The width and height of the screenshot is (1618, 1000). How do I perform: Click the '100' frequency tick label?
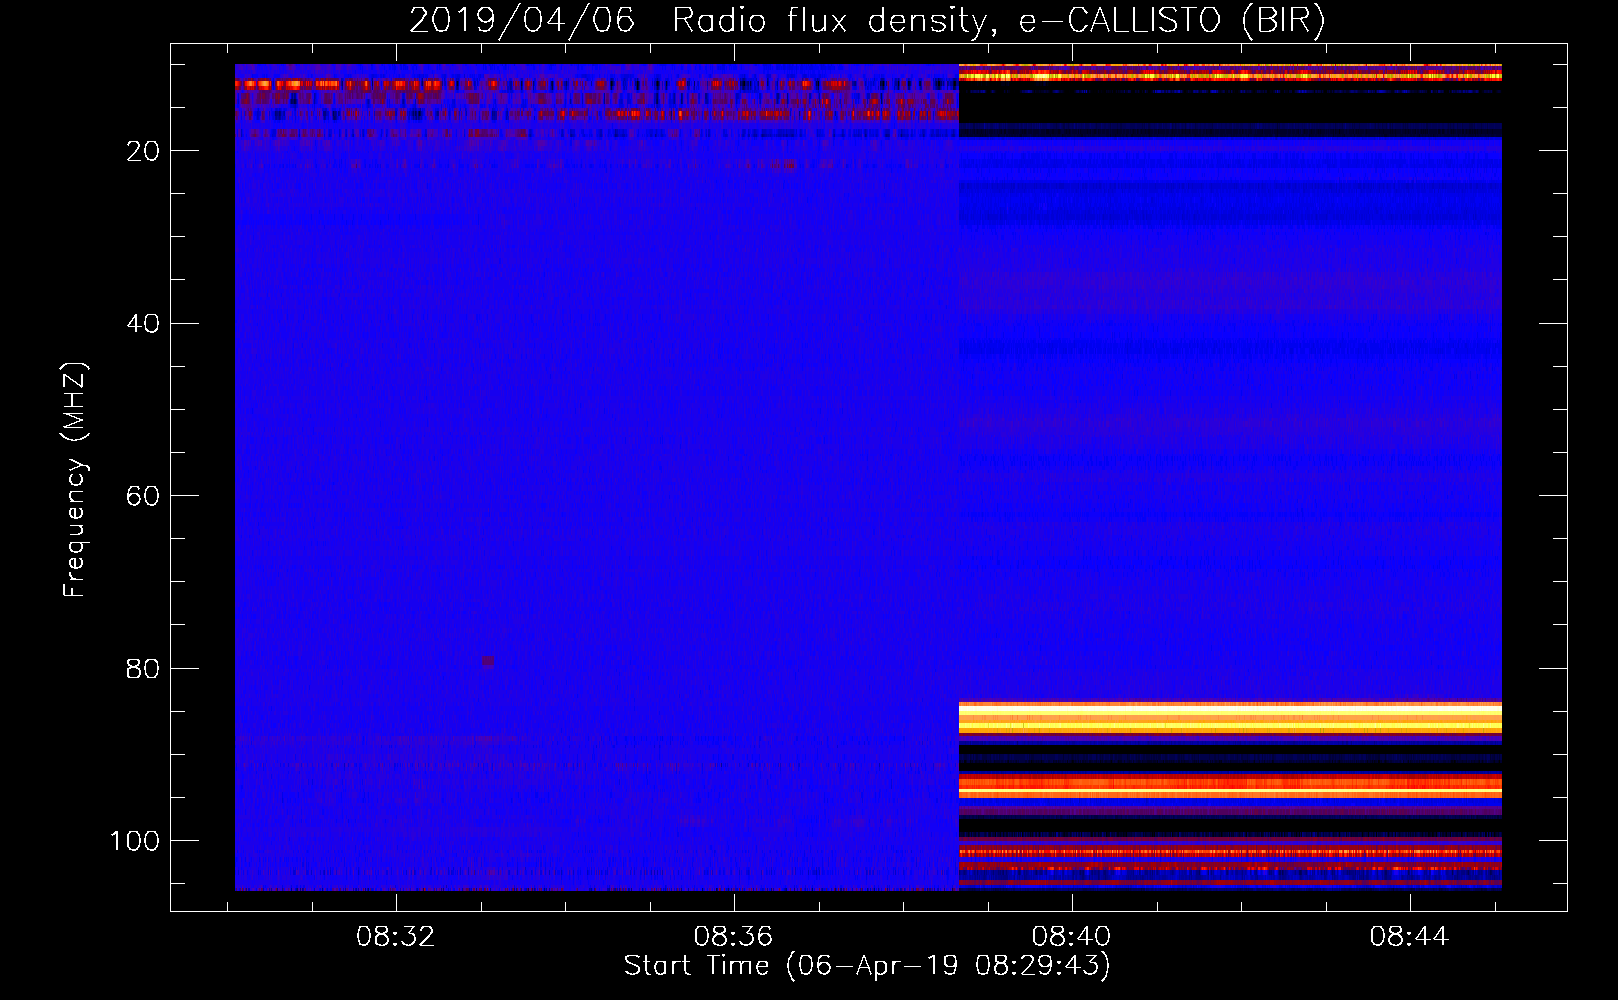(135, 841)
